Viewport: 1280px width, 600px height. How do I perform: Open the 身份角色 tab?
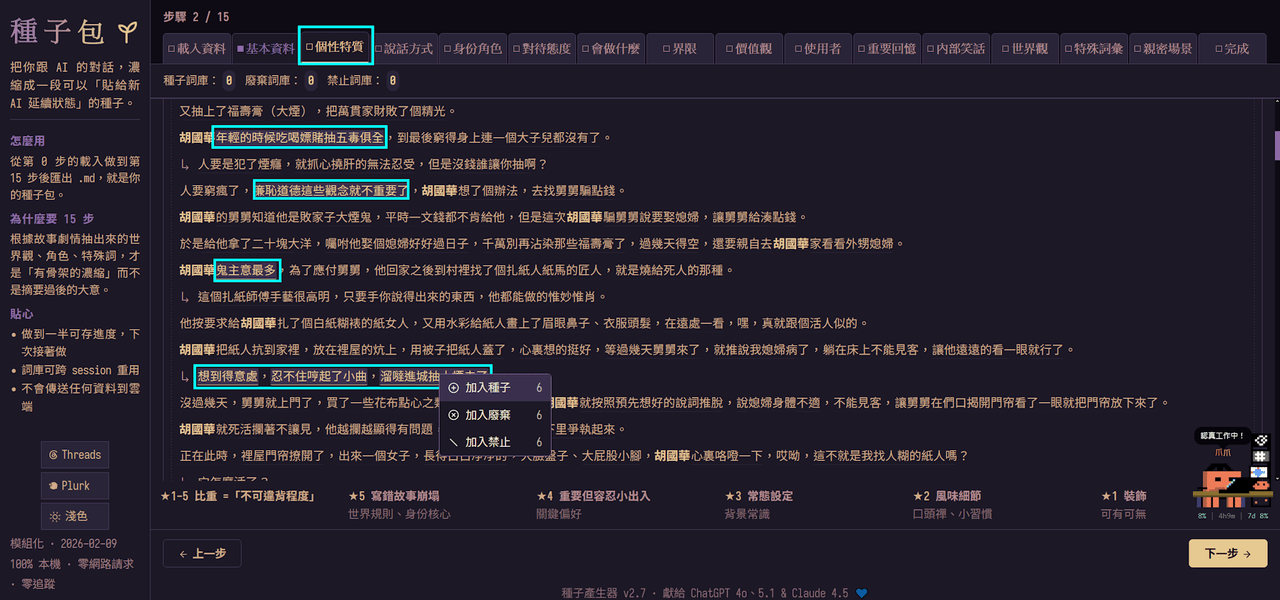click(475, 48)
